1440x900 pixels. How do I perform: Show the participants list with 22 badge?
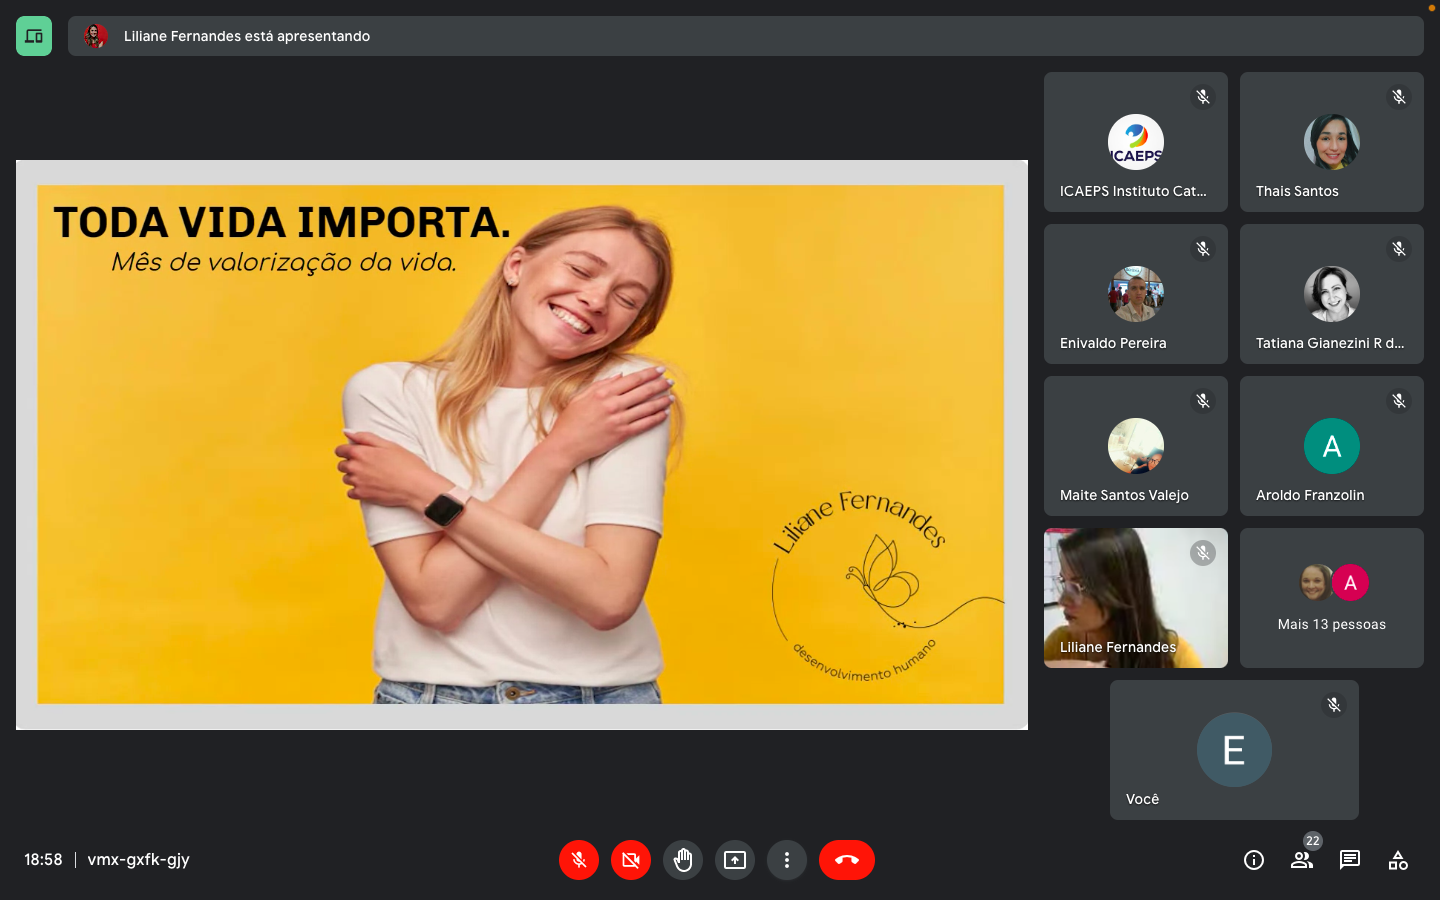[x=1302, y=858]
